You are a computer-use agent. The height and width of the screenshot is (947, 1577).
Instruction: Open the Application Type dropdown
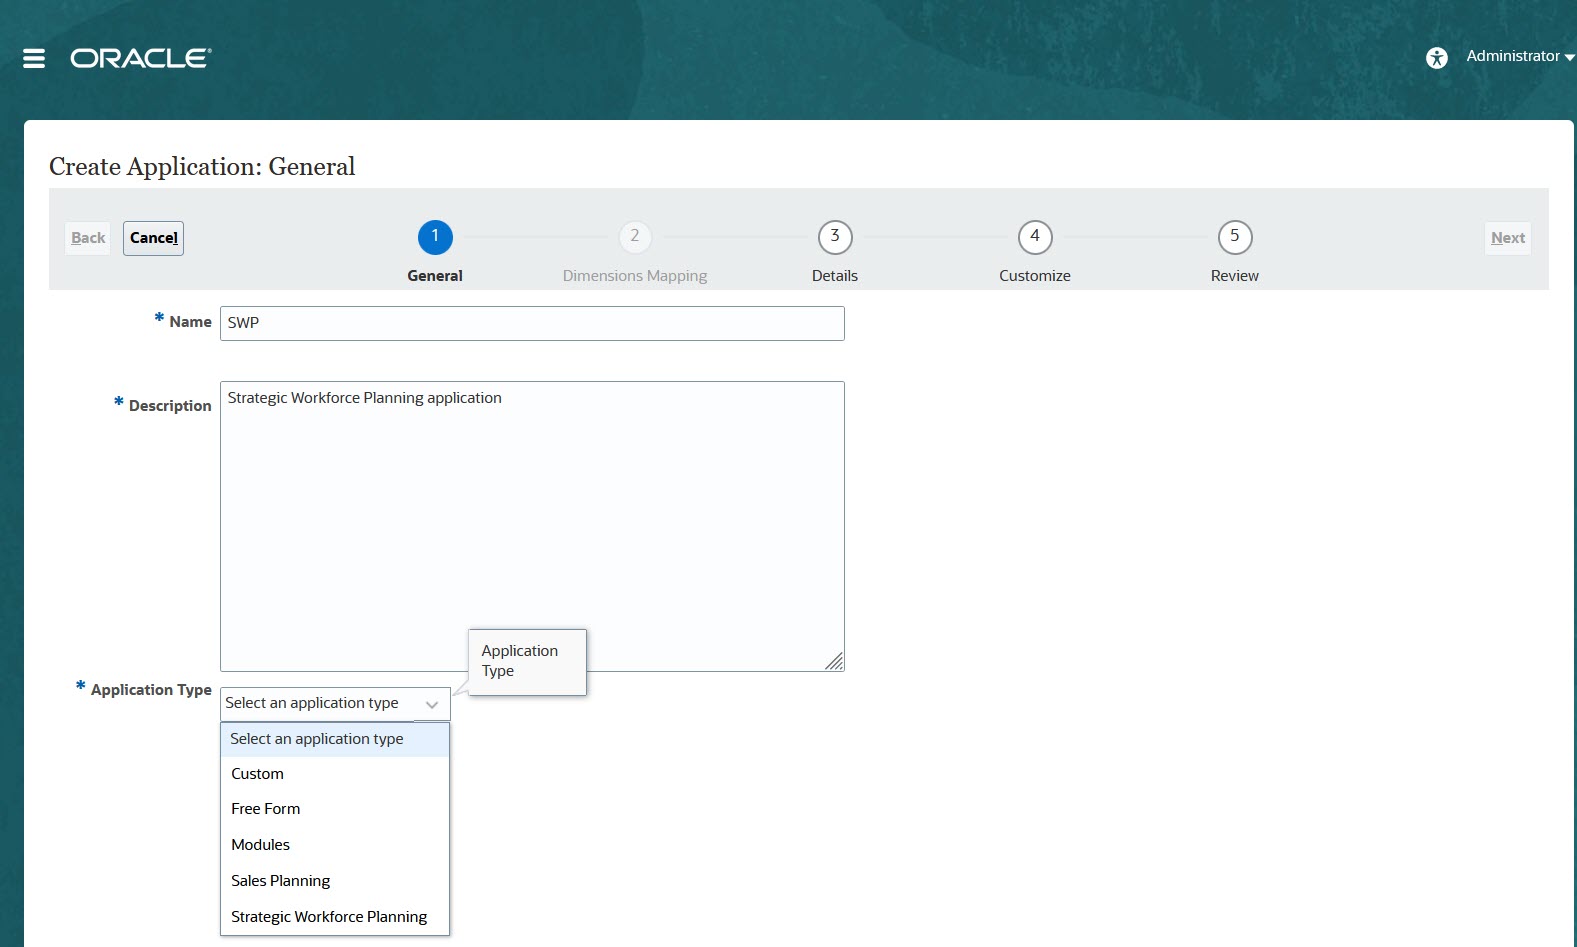[335, 704]
